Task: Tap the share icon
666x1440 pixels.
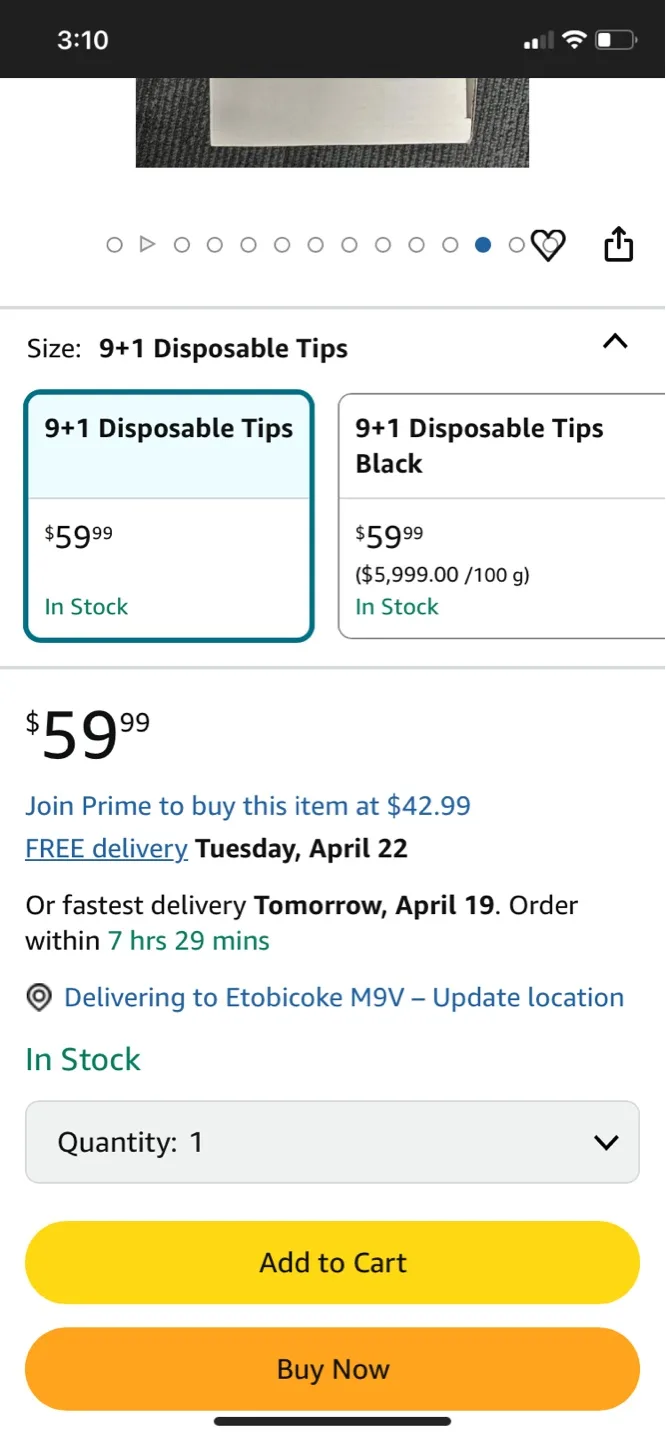Action: [x=619, y=244]
